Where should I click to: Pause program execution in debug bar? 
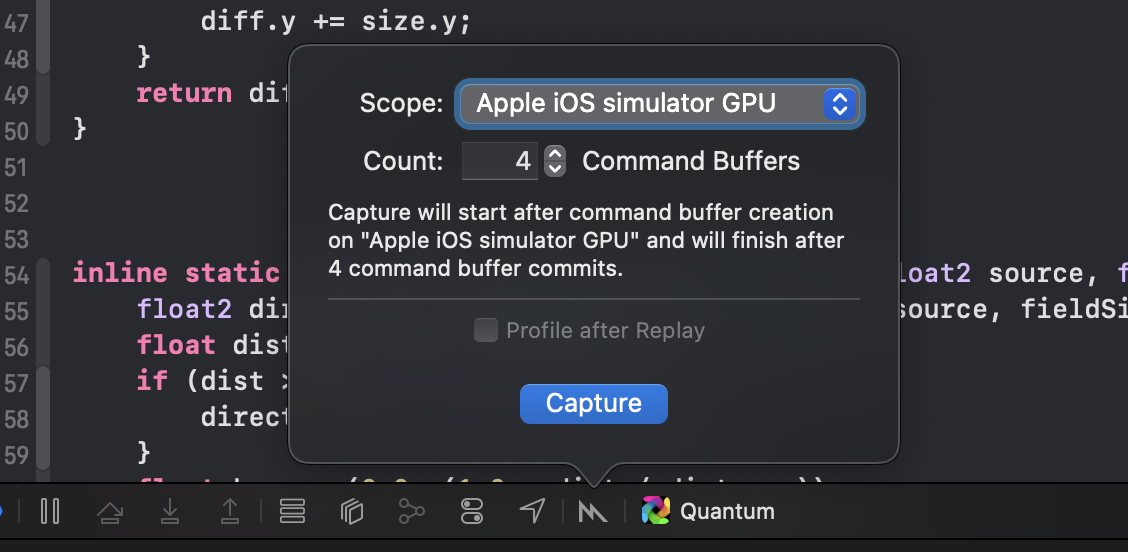tap(50, 512)
